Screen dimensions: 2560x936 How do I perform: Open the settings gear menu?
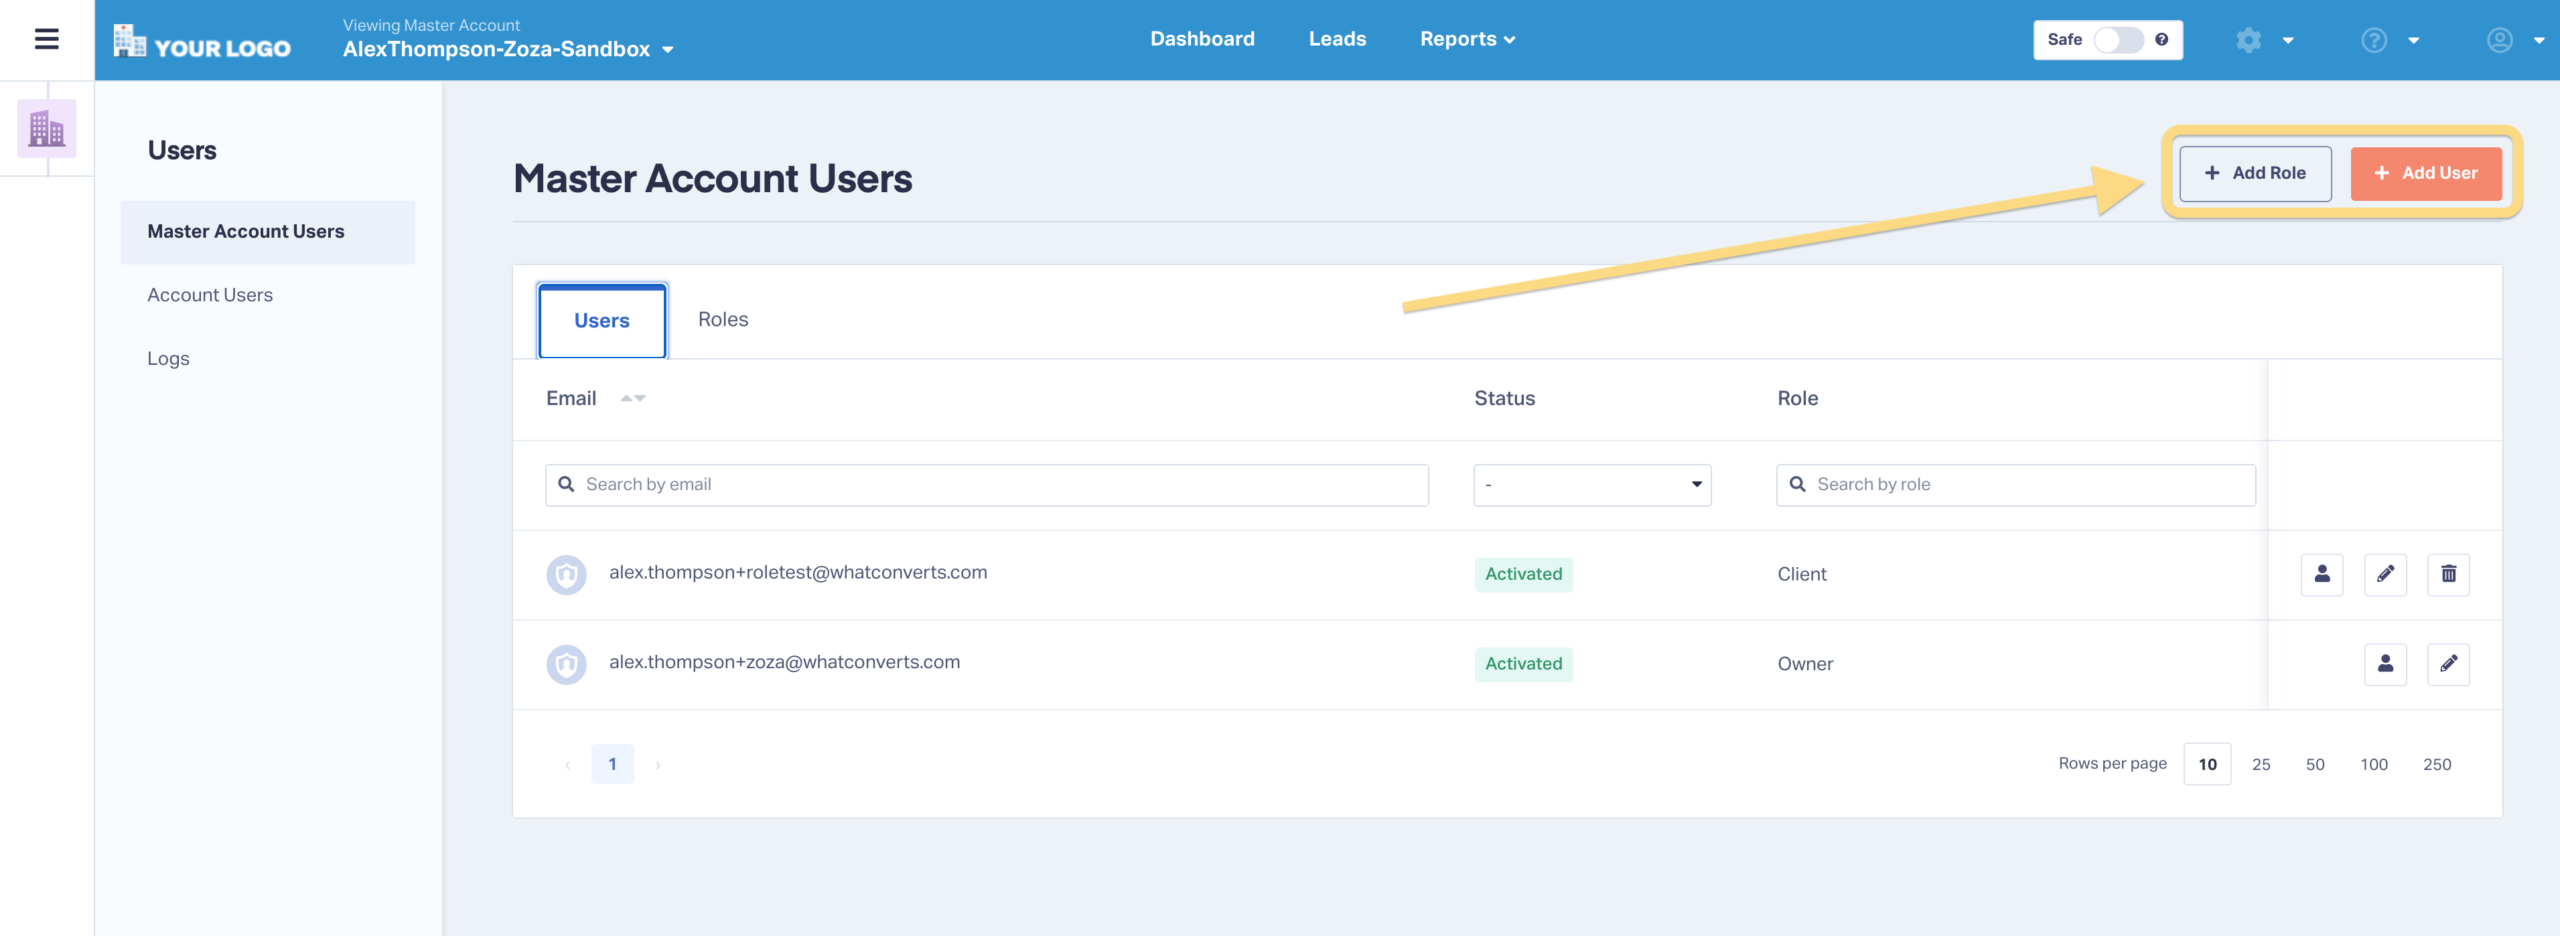(x=2248, y=40)
